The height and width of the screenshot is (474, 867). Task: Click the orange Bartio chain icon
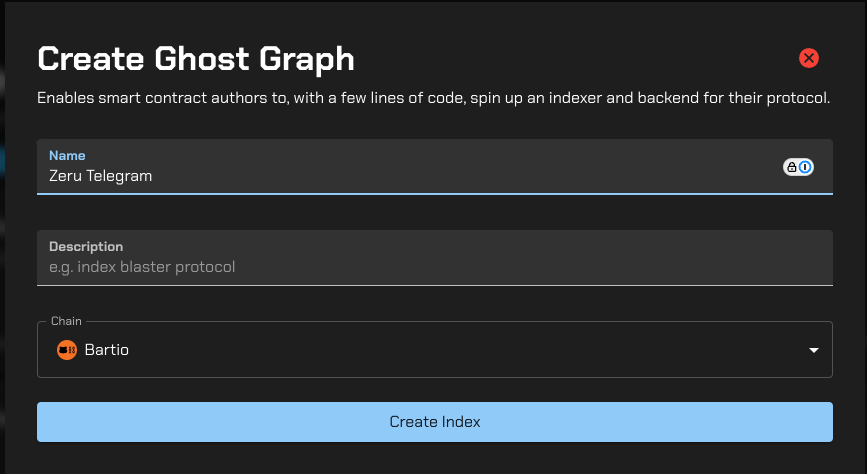pos(67,350)
